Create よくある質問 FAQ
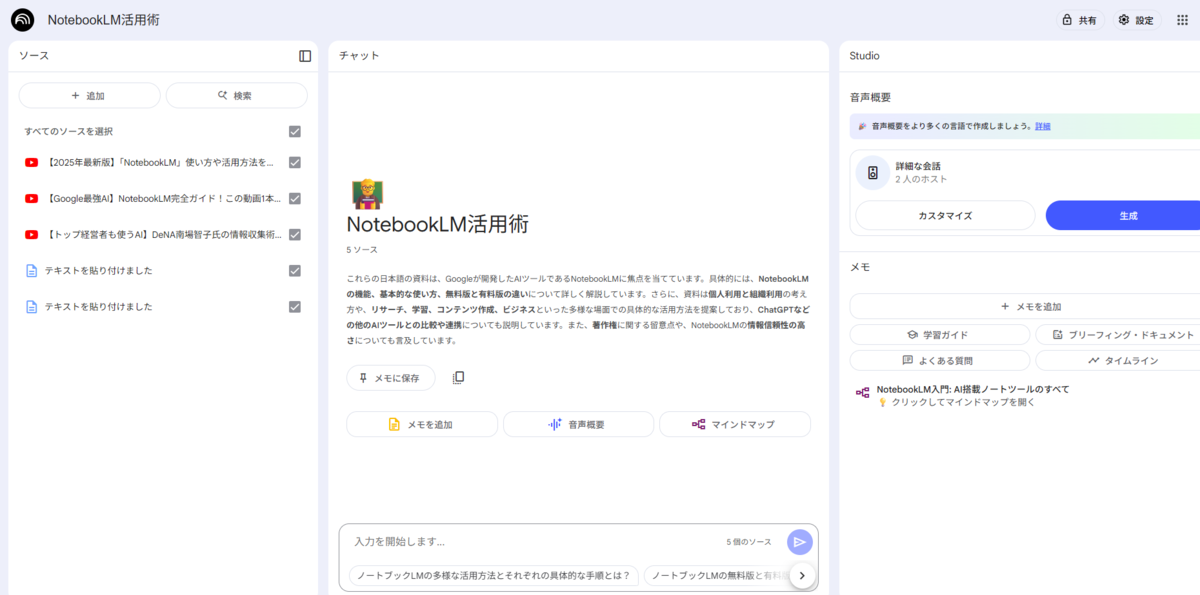1200x595 pixels. (939, 360)
